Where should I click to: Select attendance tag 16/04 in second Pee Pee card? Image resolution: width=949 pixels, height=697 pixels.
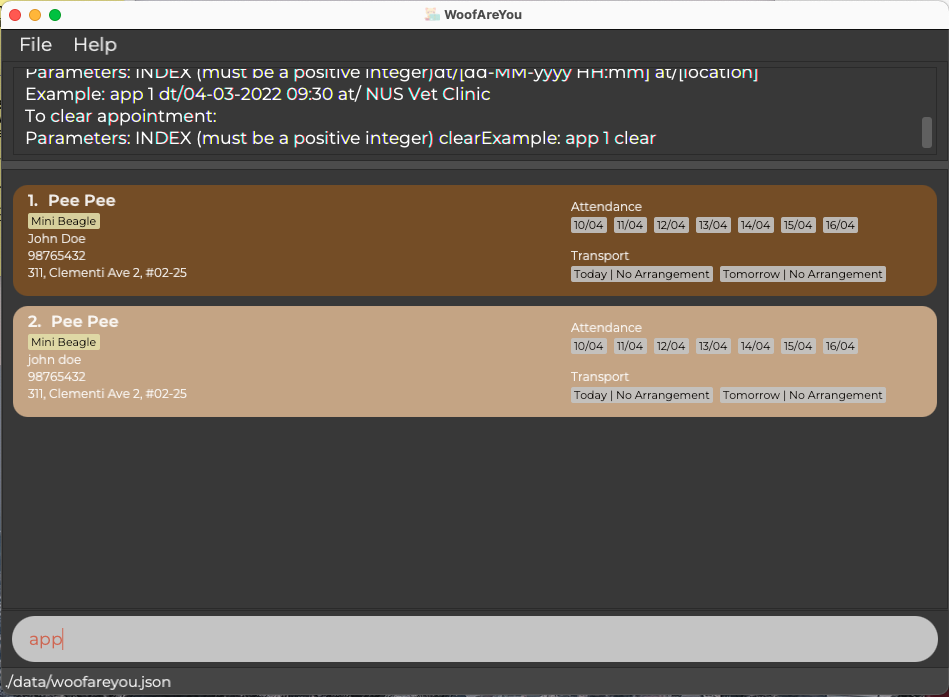[x=840, y=346]
